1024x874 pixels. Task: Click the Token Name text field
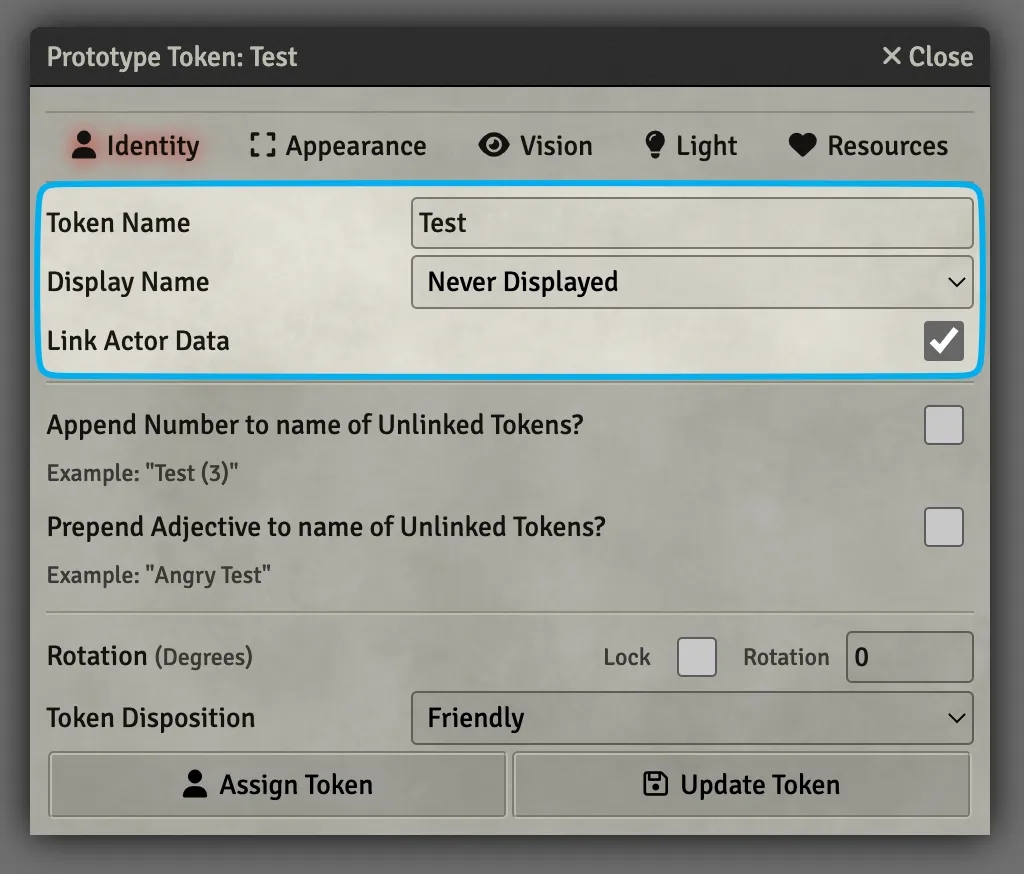[691, 223]
